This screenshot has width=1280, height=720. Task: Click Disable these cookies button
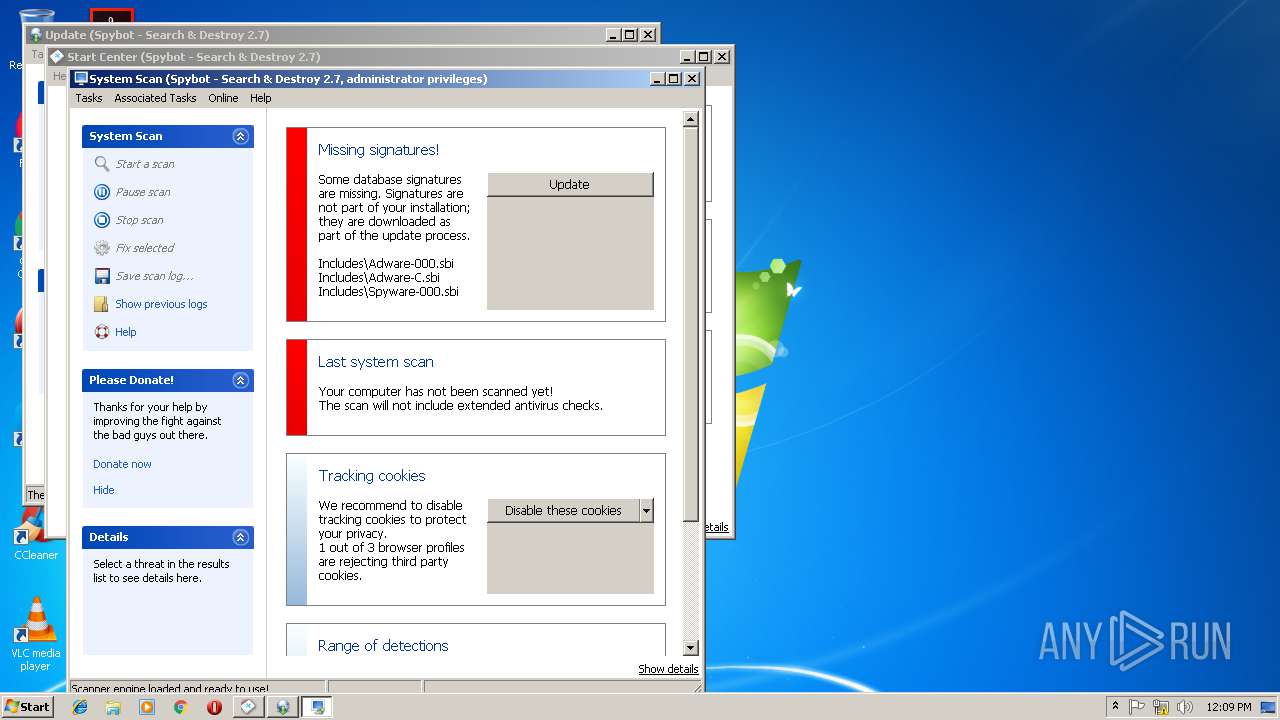[x=563, y=510]
